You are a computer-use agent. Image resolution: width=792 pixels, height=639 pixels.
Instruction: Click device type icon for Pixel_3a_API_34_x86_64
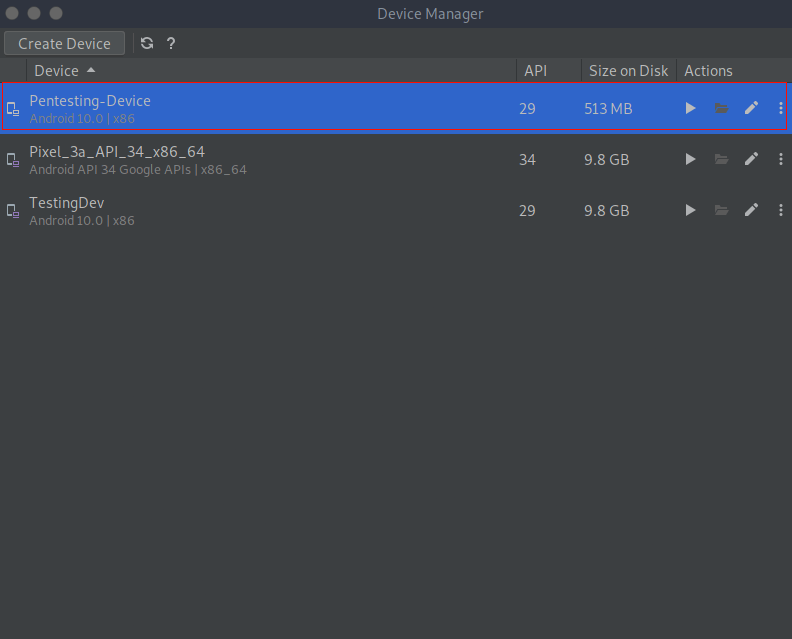click(13, 160)
